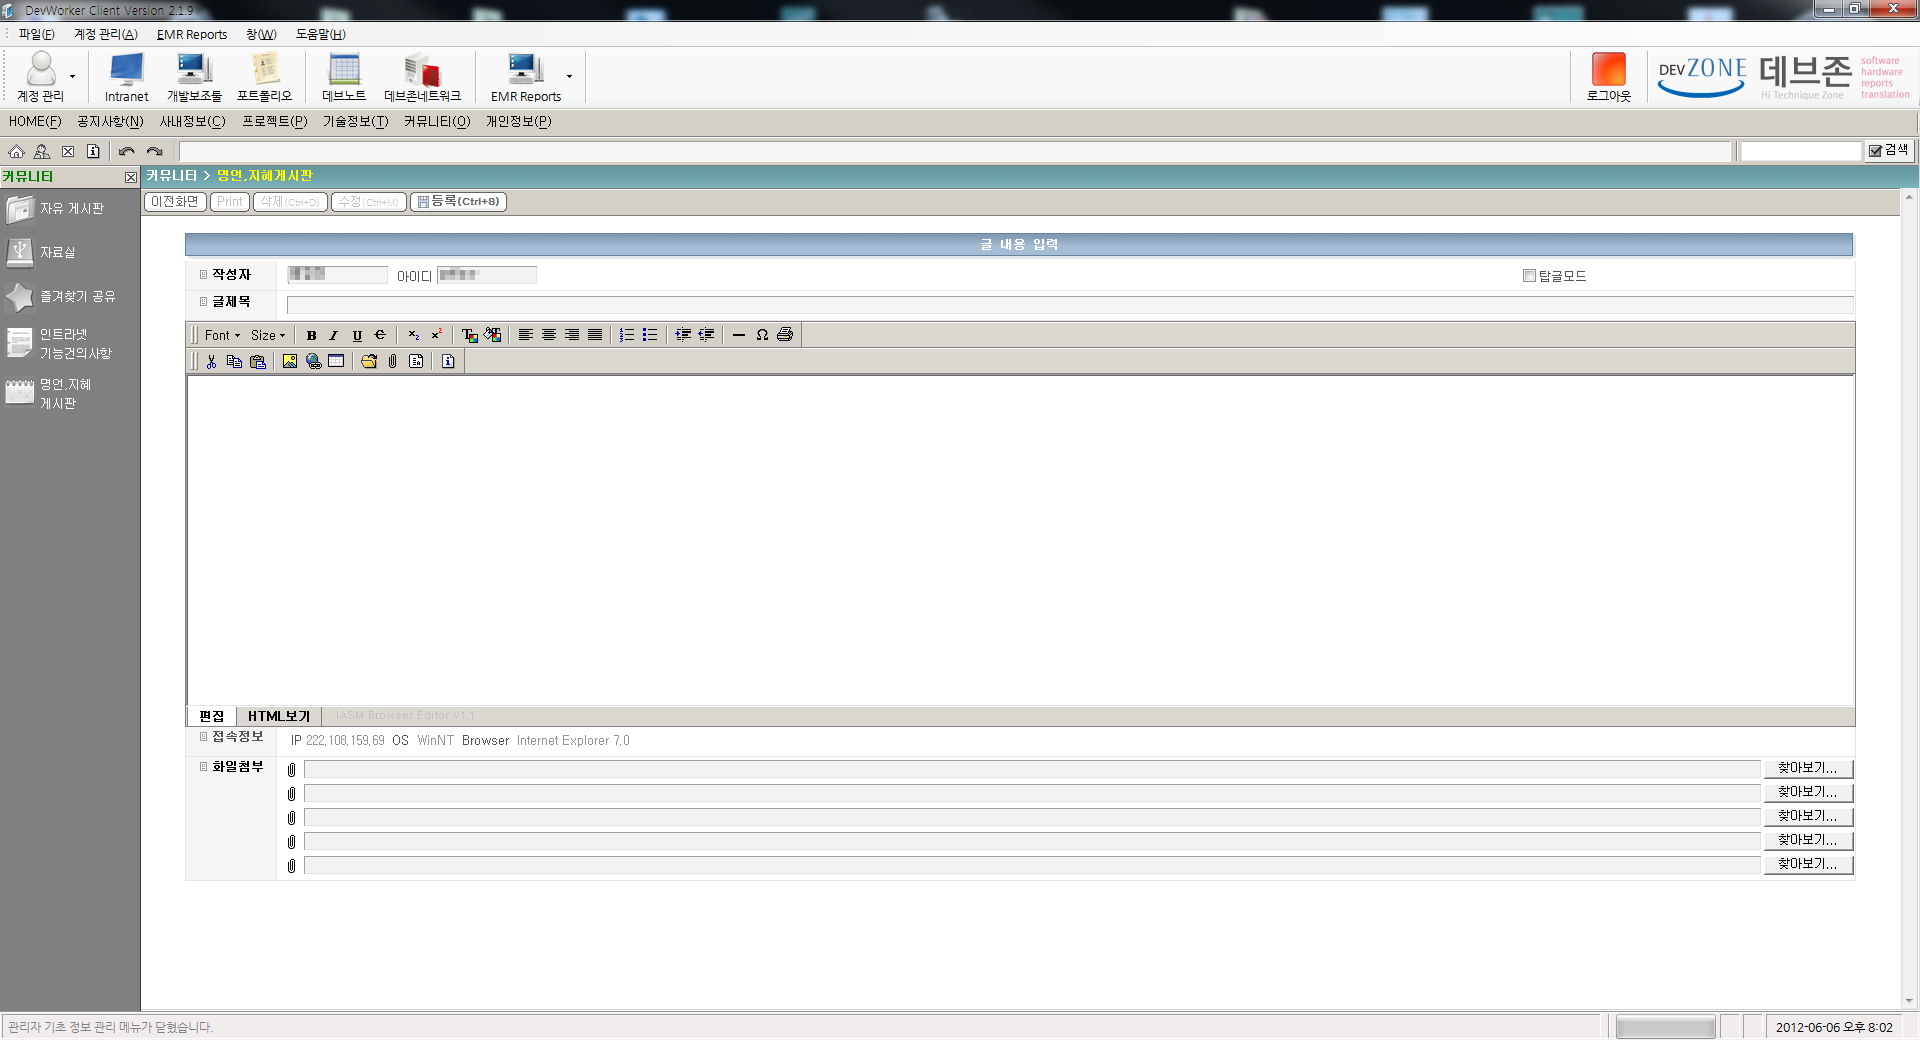Insert an image into the post
This screenshot has height=1040, width=1920.
click(290, 361)
